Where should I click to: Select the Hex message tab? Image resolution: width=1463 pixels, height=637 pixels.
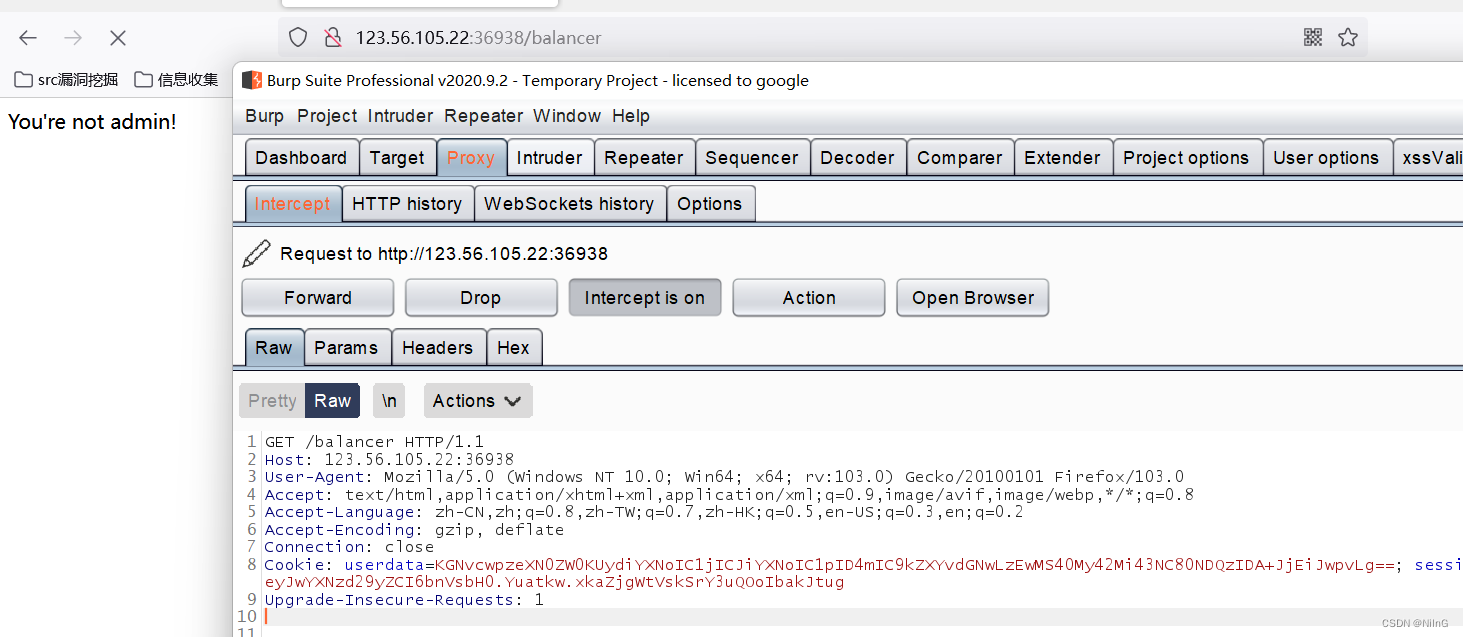click(x=513, y=348)
